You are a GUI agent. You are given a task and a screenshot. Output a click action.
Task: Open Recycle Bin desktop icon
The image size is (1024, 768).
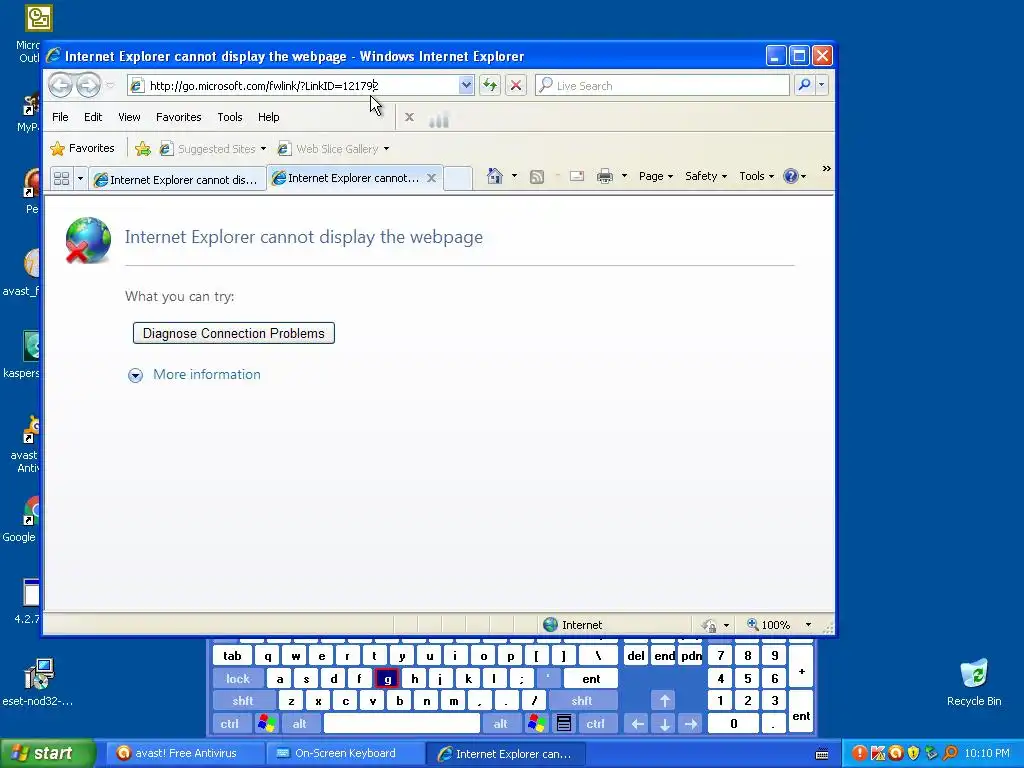coord(974,682)
